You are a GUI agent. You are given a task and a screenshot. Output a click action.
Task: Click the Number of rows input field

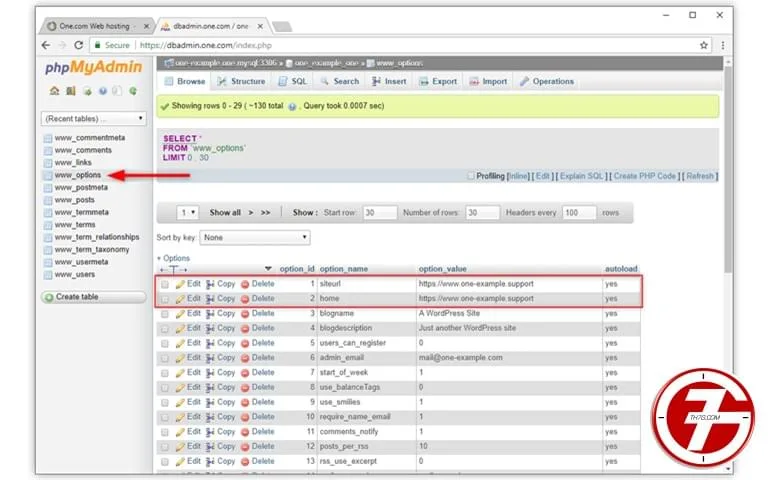pos(482,213)
